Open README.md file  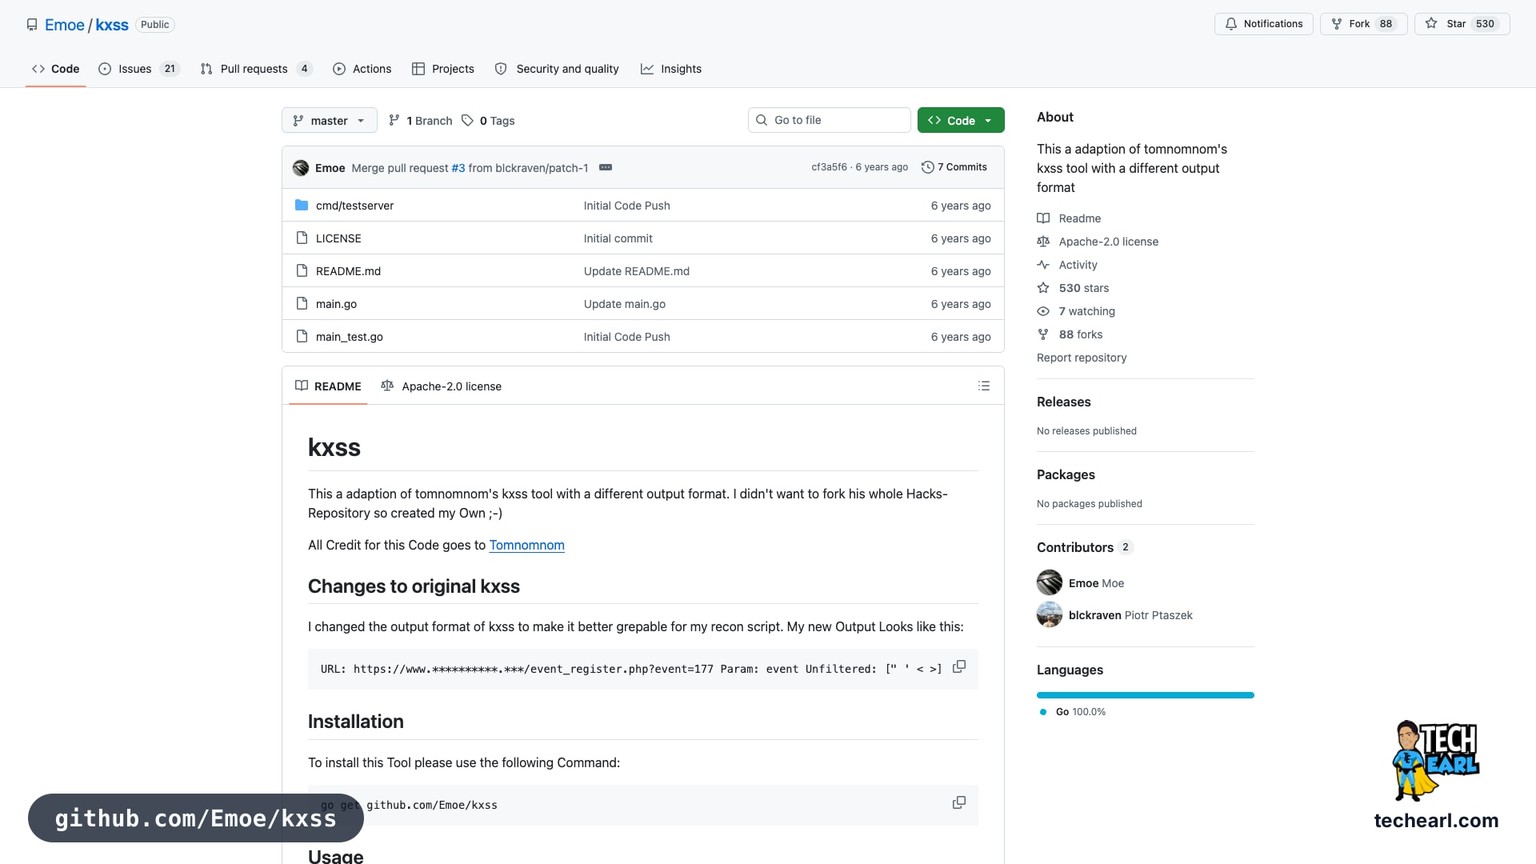[x=348, y=271]
